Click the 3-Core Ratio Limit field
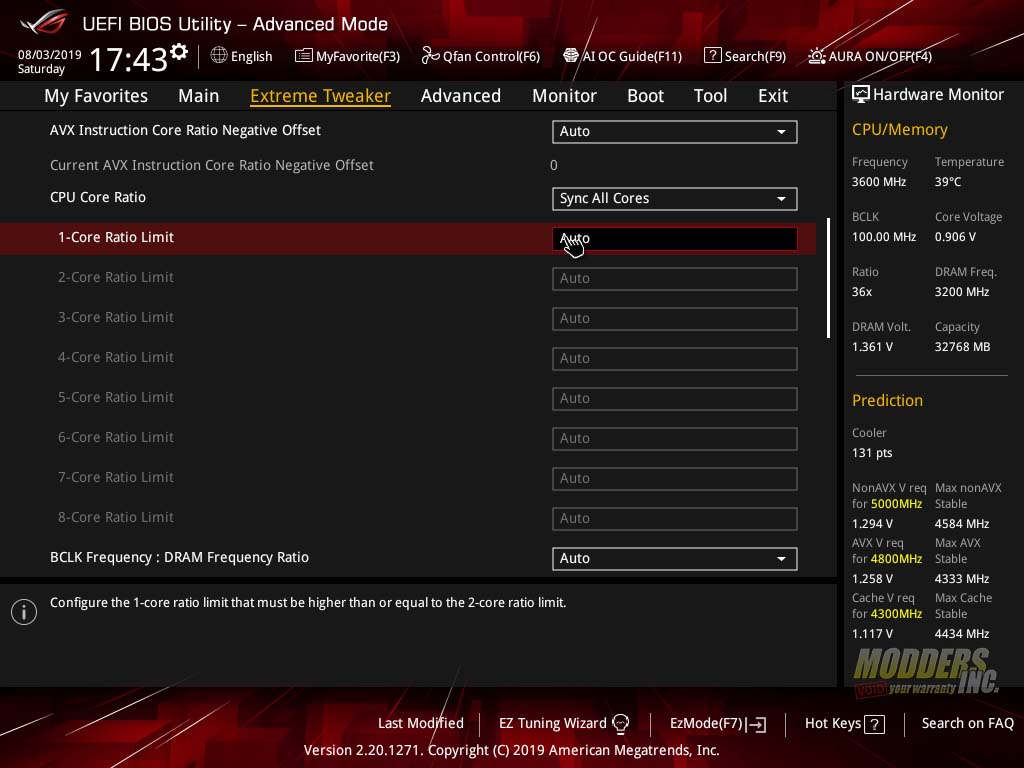This screenshot has height=768, width=1024. tap(675, 319)
